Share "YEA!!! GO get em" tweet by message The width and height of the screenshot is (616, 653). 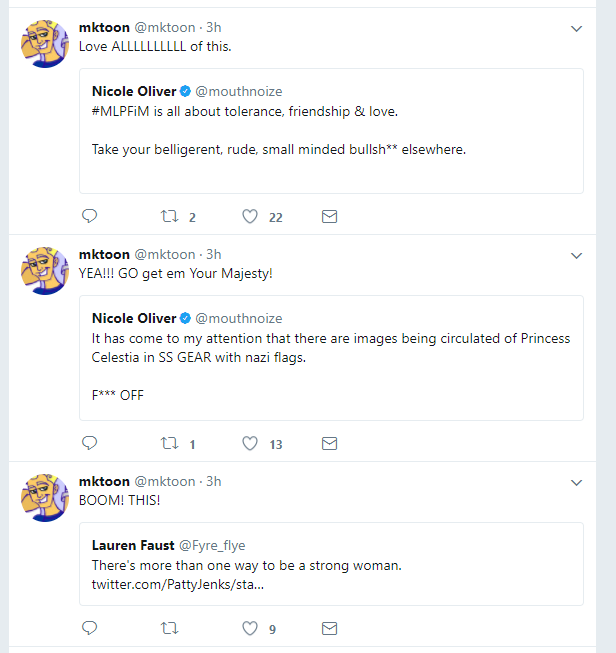point(329,443)
